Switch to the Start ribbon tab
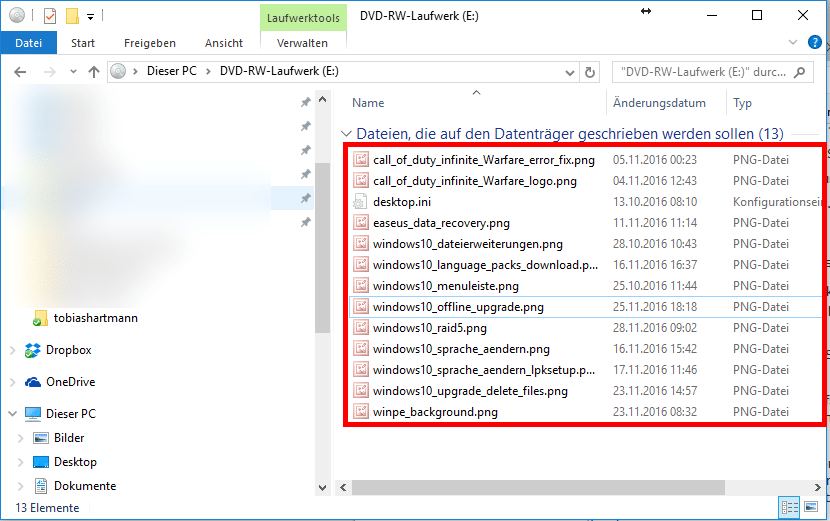The height and width of the screenshot is (521, 830). pos(83,43)
